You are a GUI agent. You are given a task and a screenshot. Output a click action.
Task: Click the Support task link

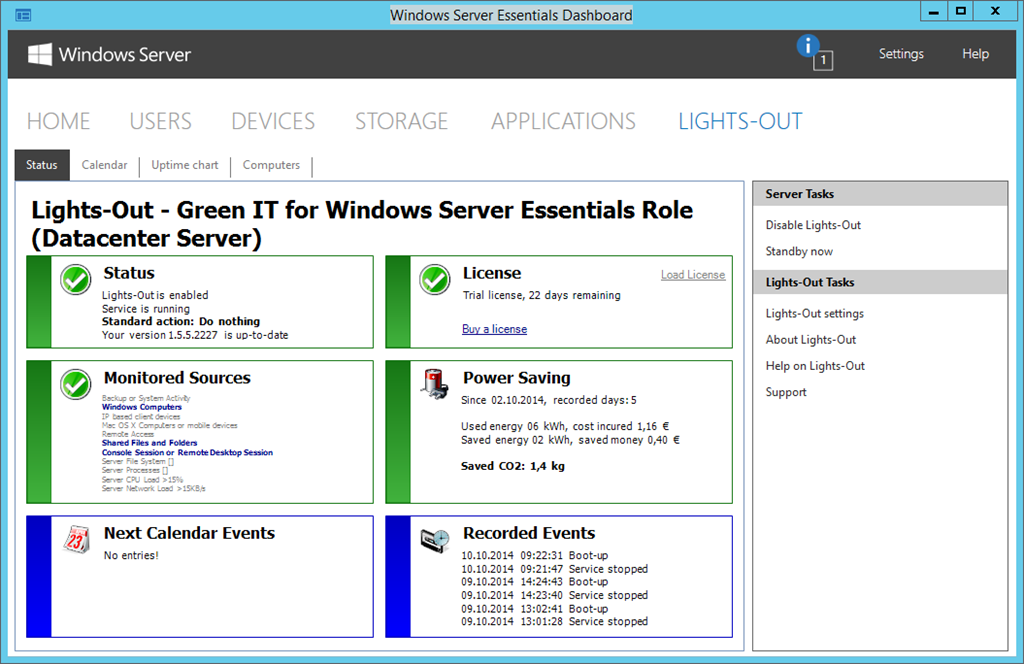[786, 392]
